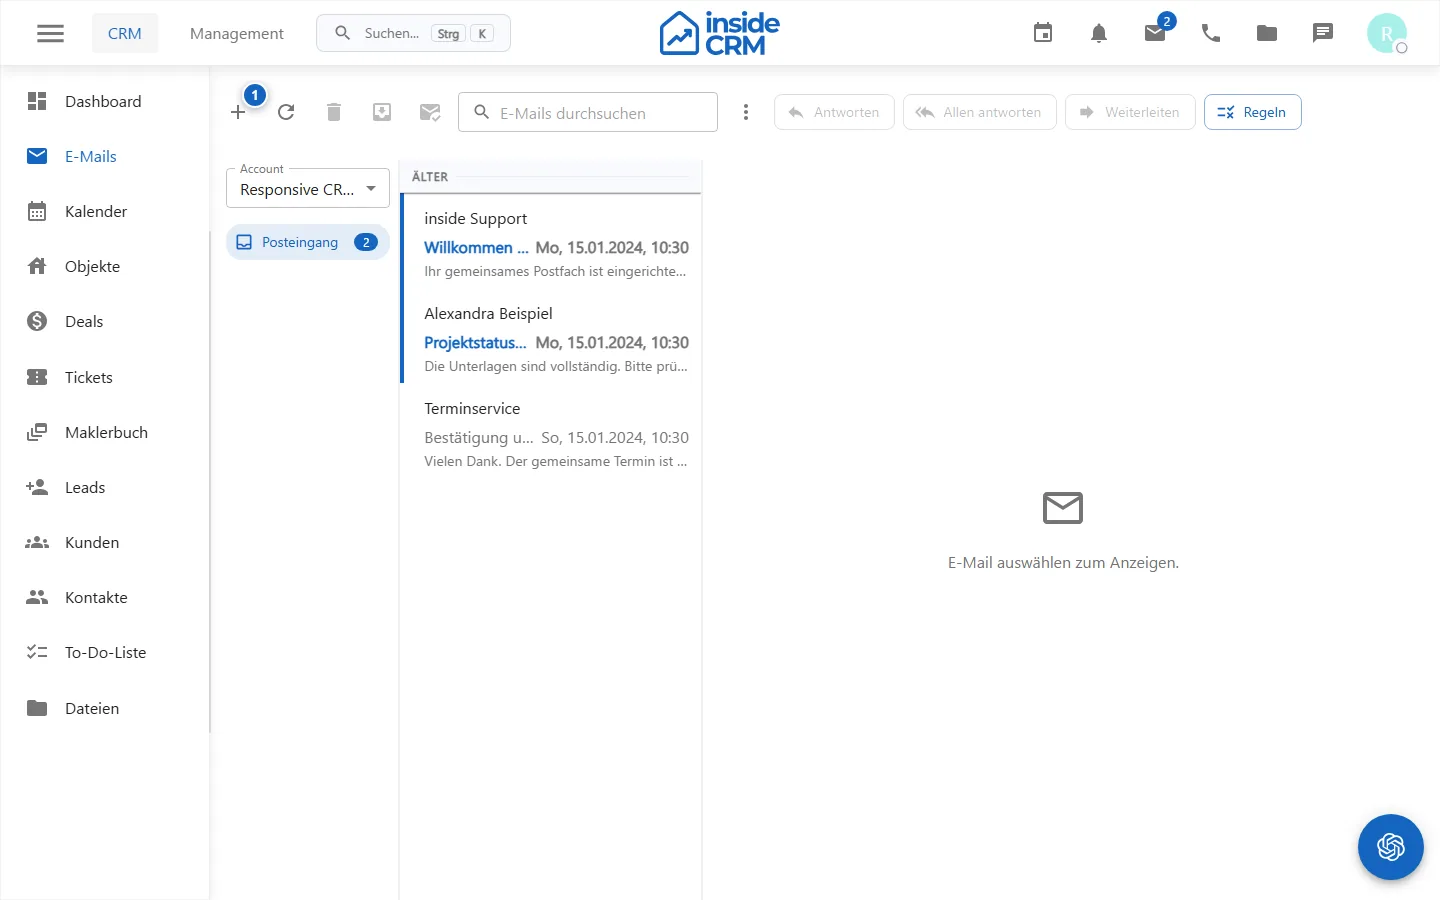Click the Tickets icon in sidebar

point(37,377)
